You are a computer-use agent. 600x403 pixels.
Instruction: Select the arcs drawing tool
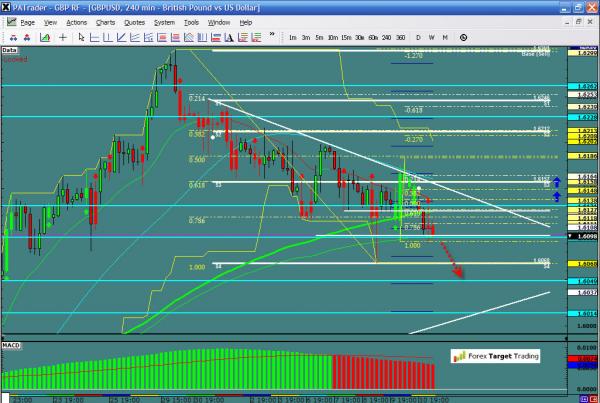(x=189, y=38)
